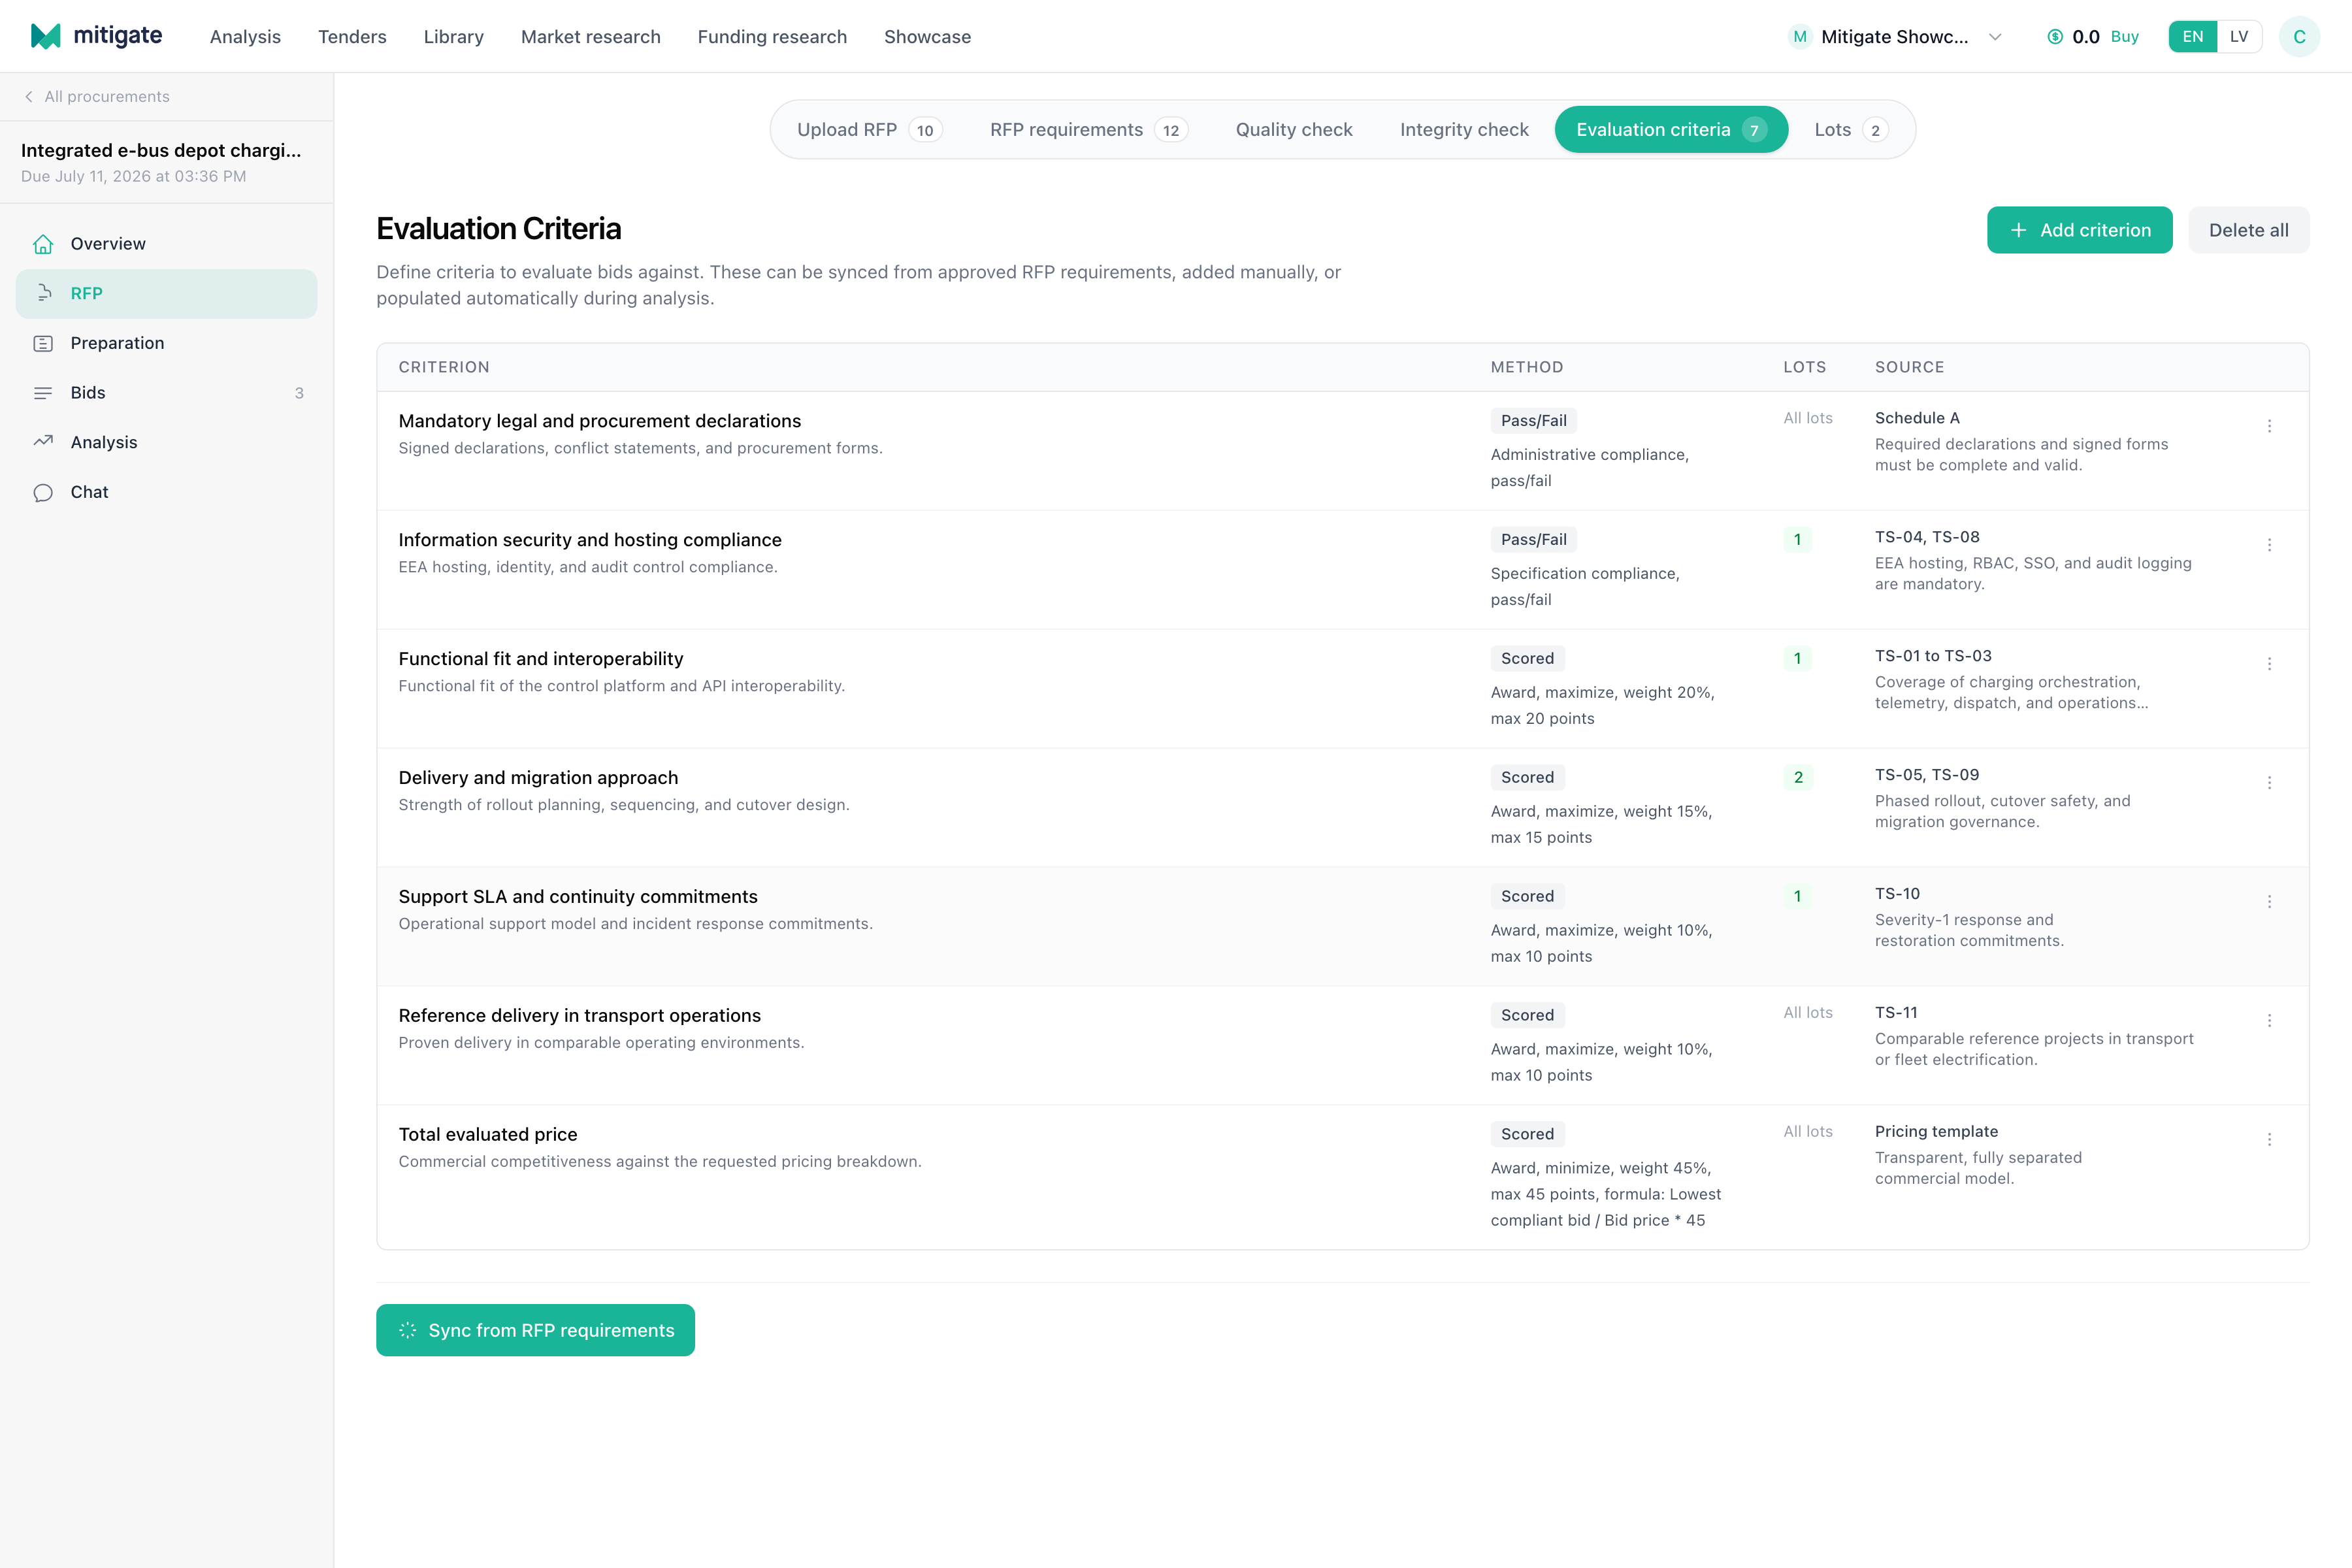Open Funding research in top navigation

pos(772,37)
